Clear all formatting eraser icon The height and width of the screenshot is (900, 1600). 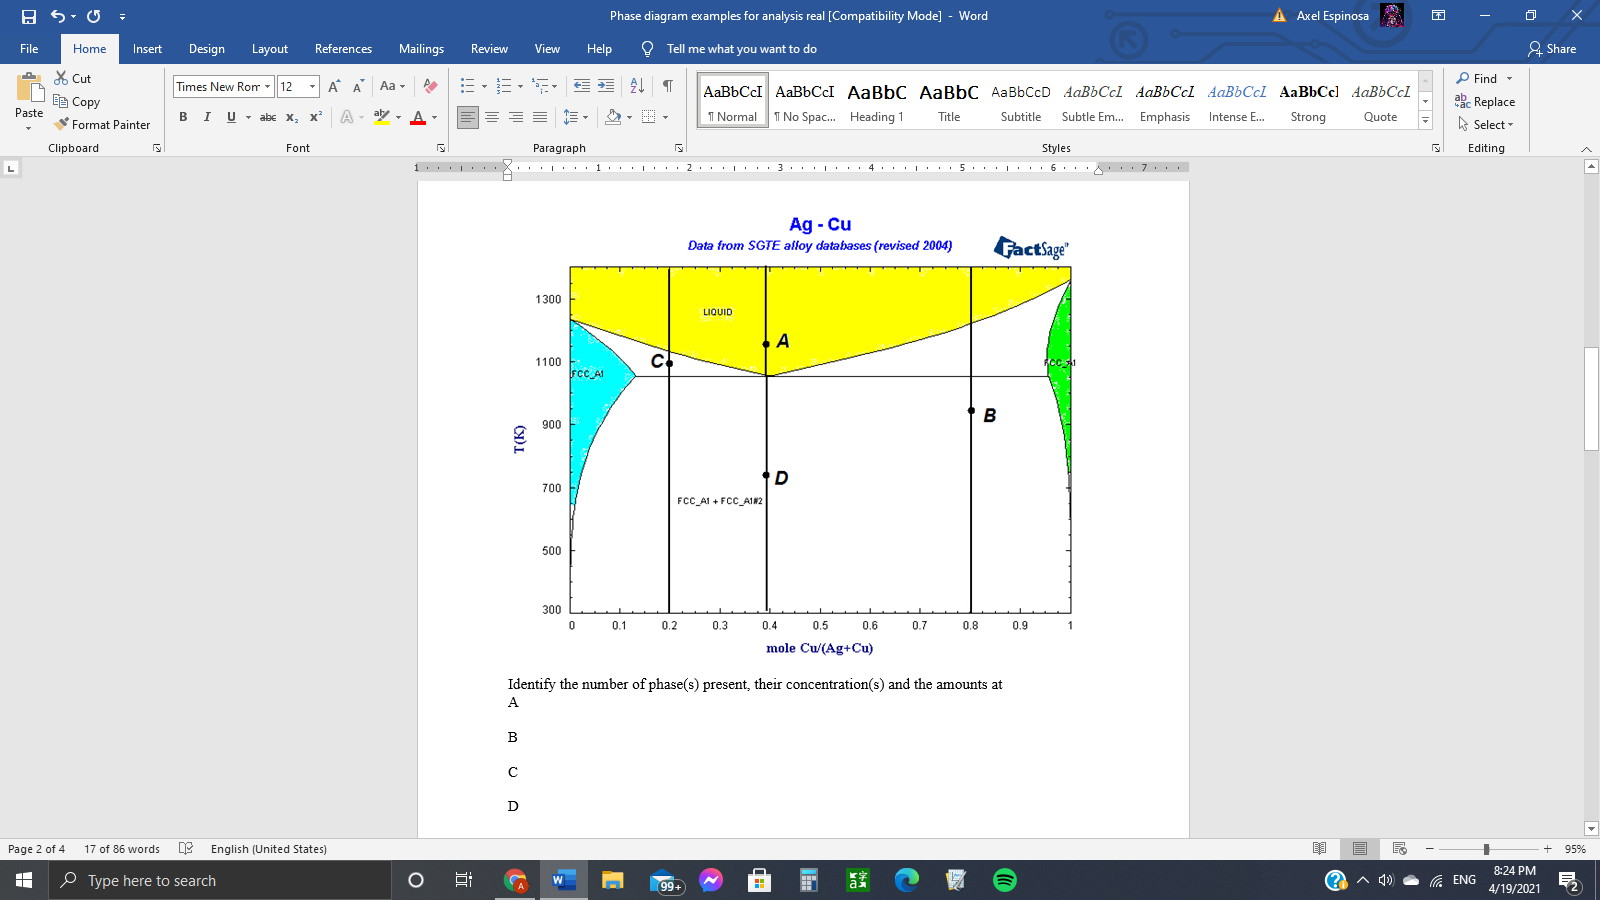[x=430, y=86]
